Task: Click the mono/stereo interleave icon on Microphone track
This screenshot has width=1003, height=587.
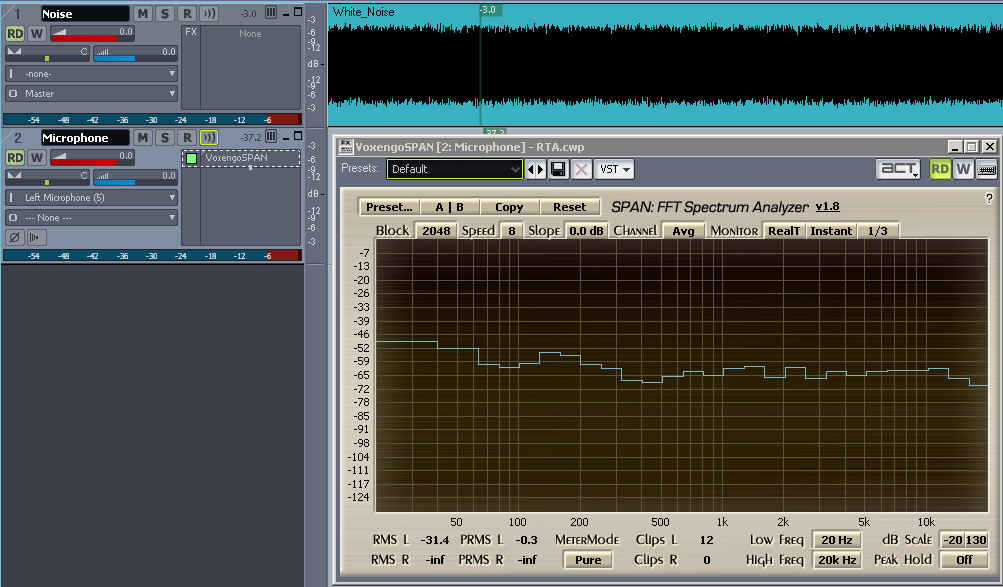Action: pos(36,237)
